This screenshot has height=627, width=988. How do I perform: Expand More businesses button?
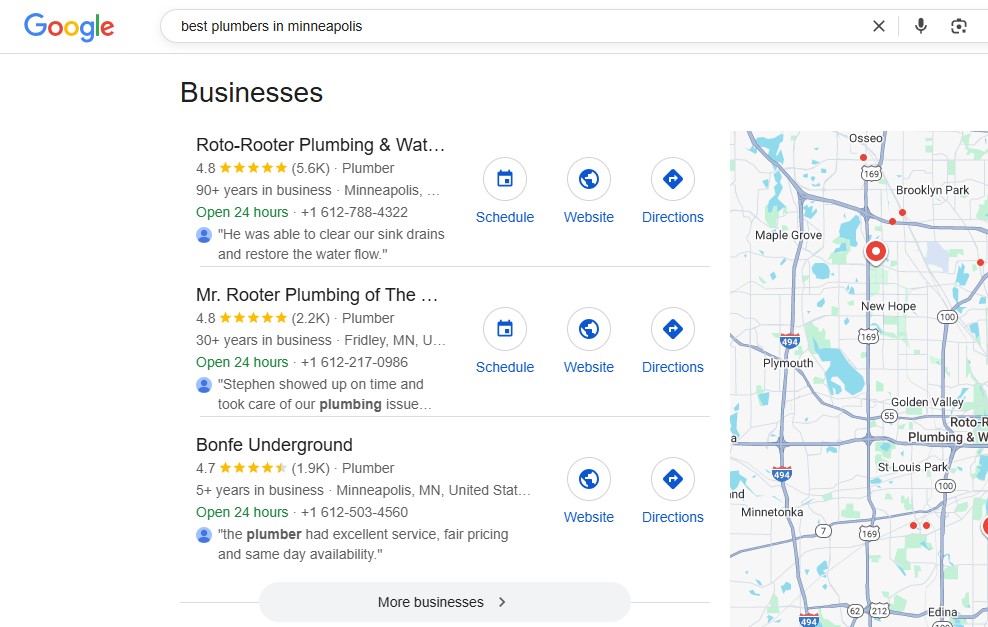click(x=444, y=602)
